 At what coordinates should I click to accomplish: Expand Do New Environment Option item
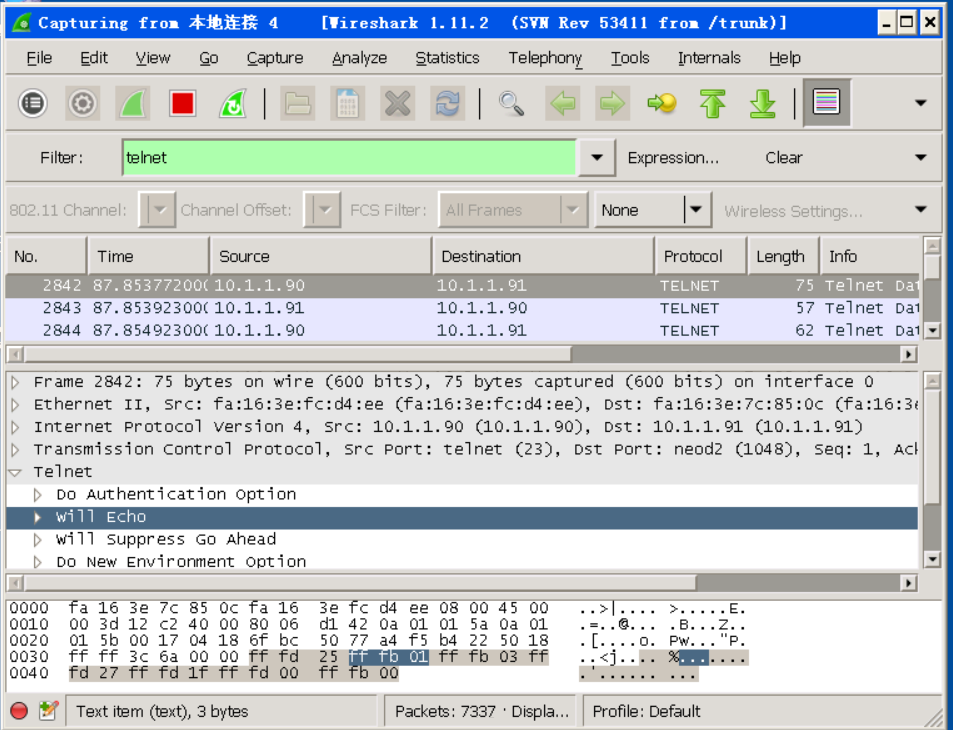38,562
